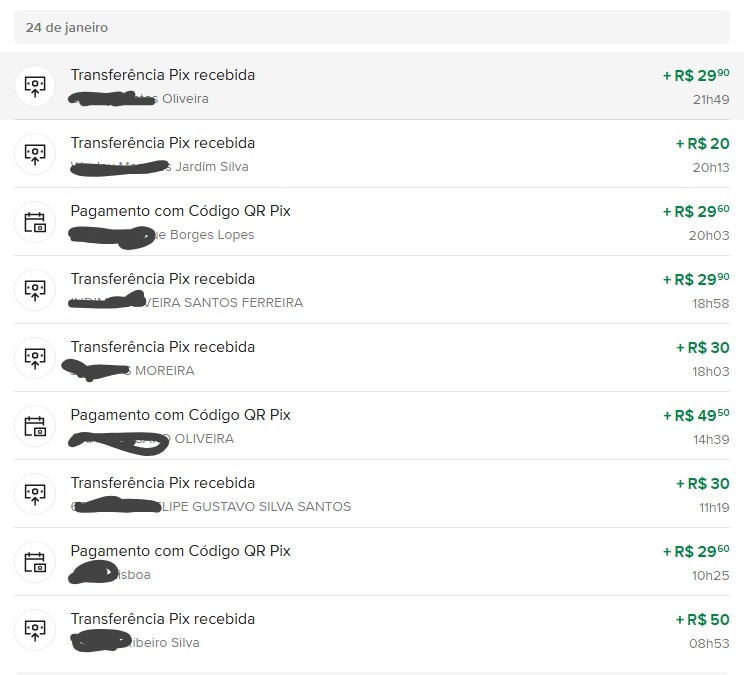The width and height of the screenshot is (744, 675).
Task: Click the Pix transfer icon at 21h49
Action: coord(35,85)
